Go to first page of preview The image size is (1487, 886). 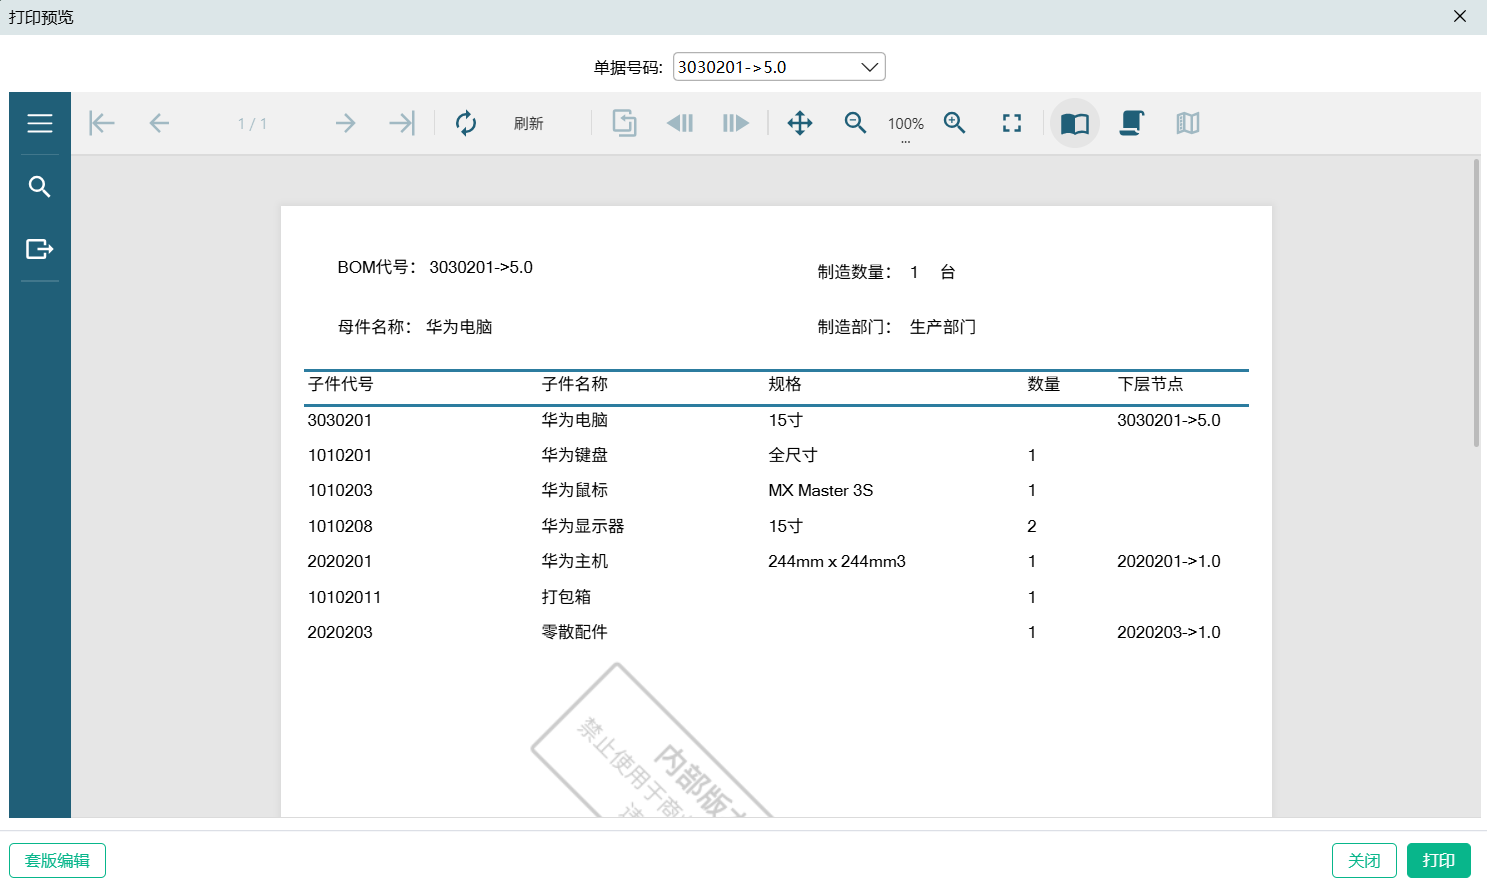coord(102,123)
